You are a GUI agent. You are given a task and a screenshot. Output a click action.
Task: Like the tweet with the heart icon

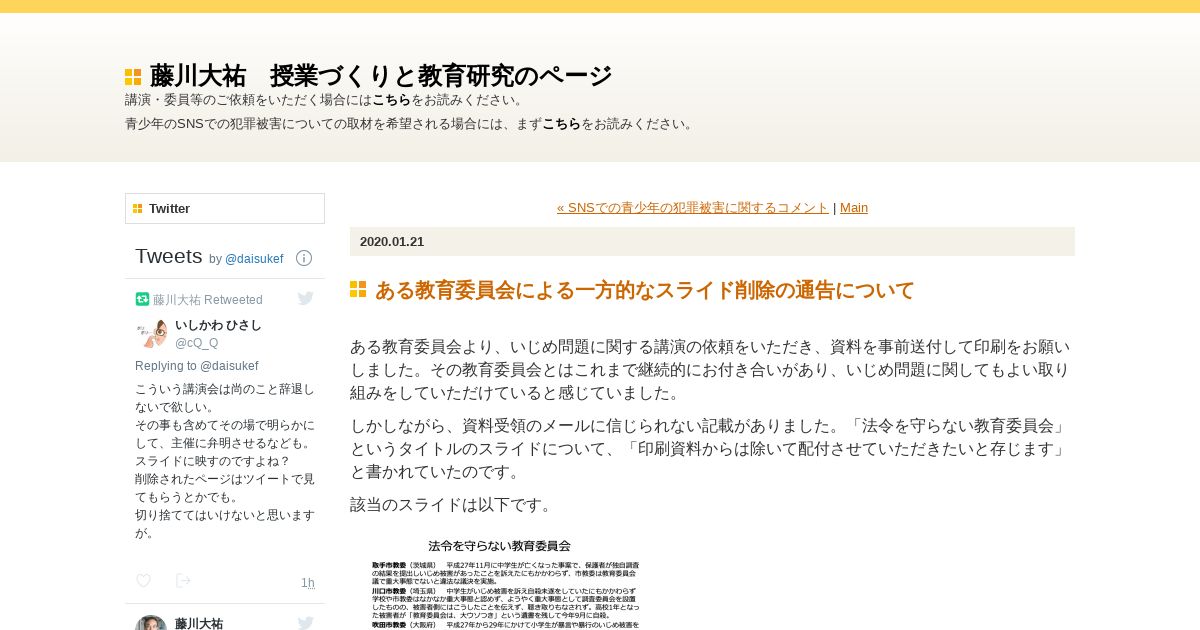(143, 581)
